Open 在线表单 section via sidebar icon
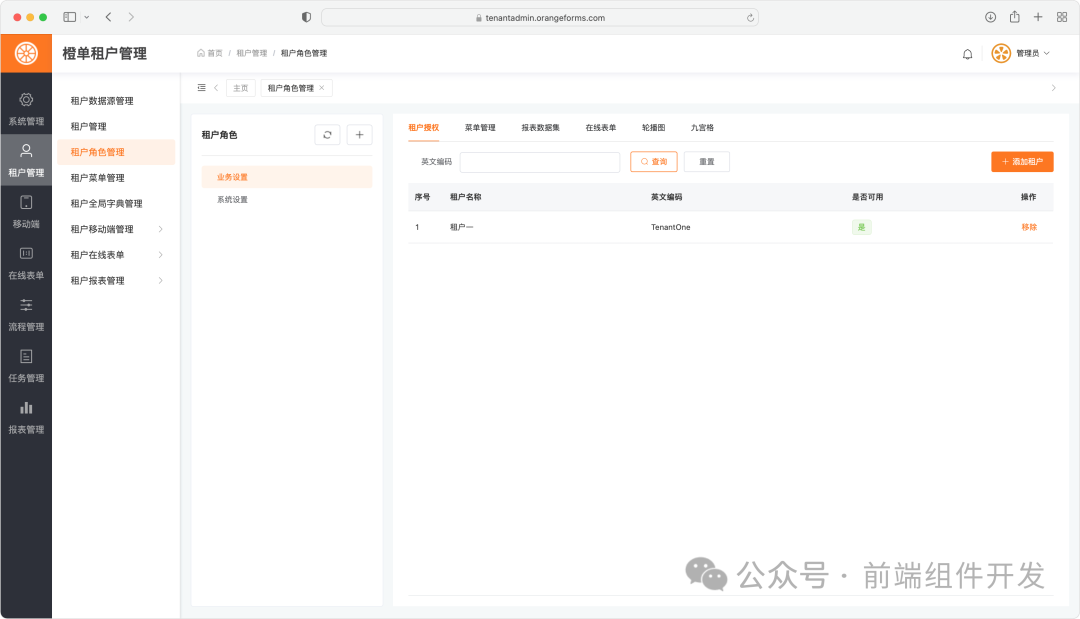This screenshot has height=619, width=1080. 26,255
